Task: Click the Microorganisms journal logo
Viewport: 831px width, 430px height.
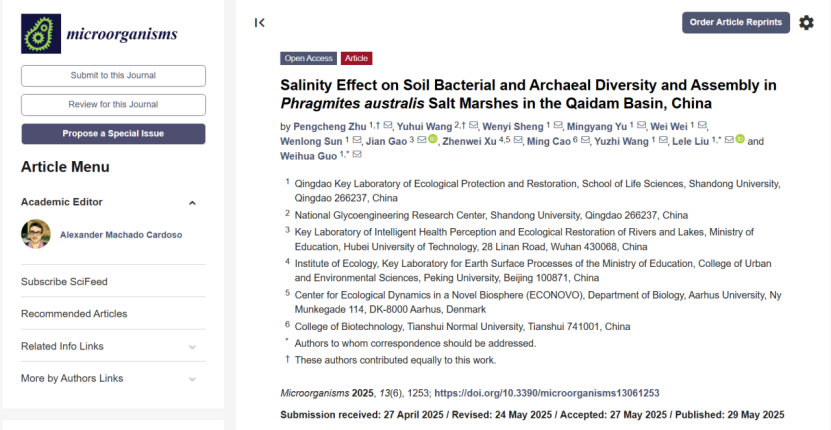Action: [x=99, y=34]
